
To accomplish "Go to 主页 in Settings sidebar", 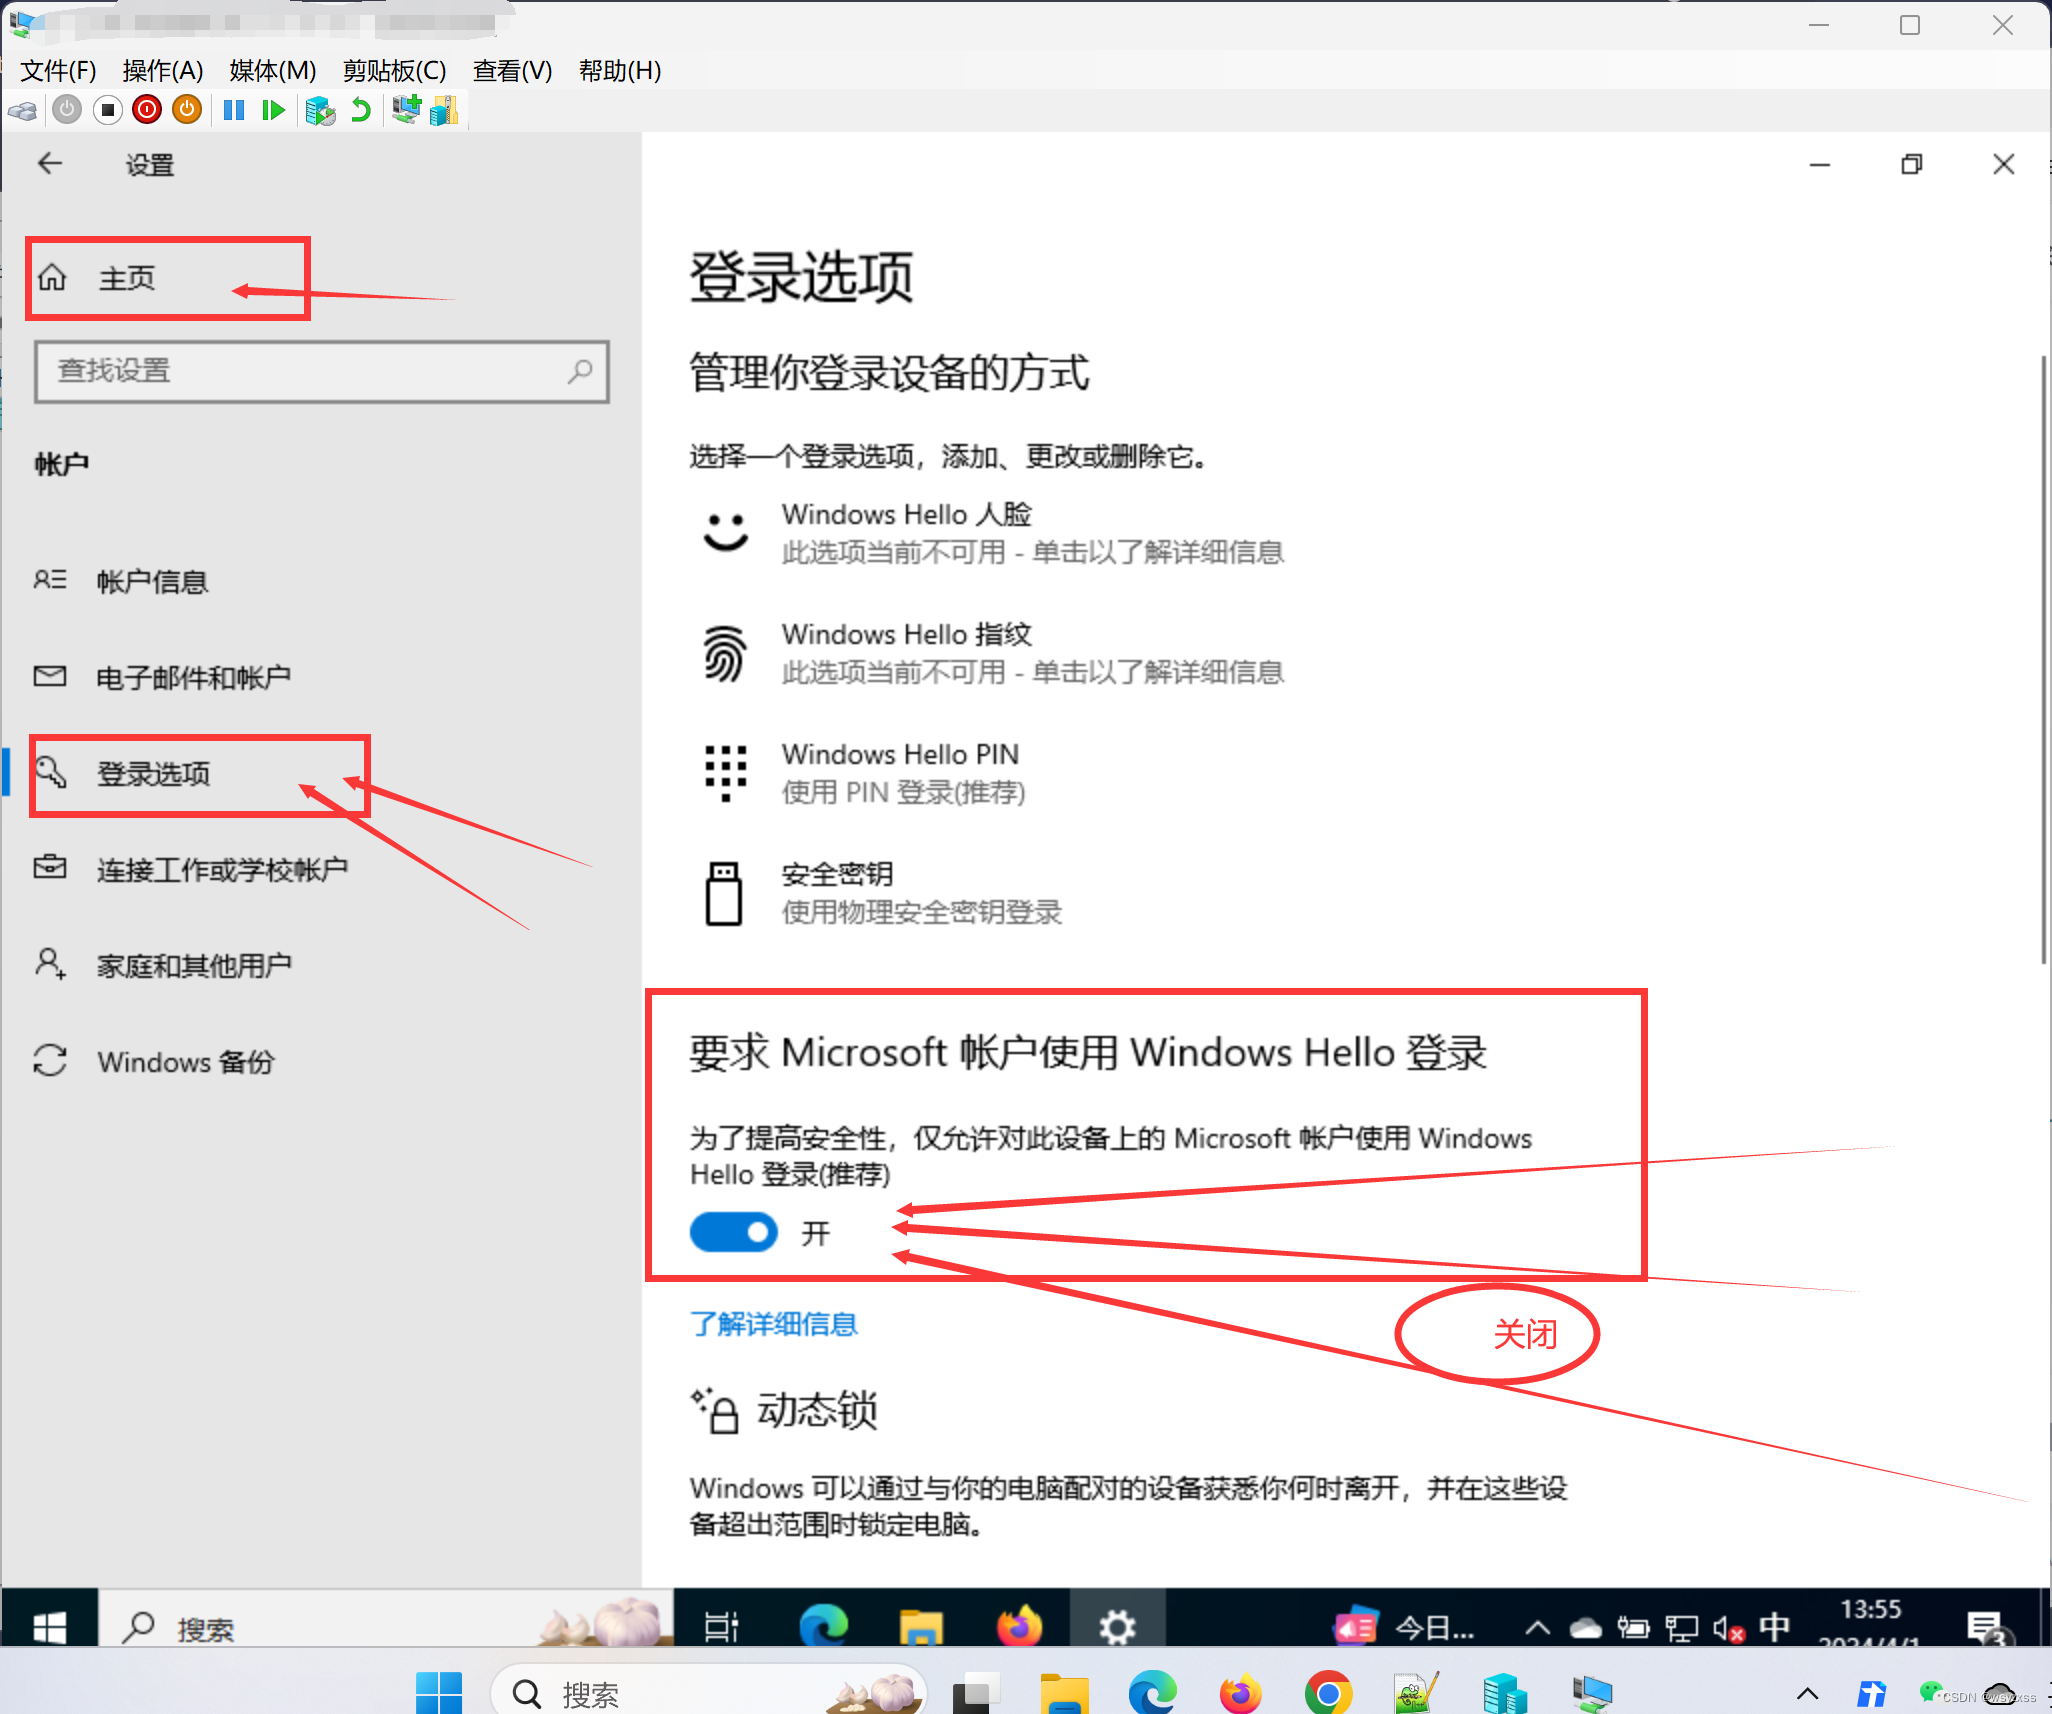I will [x=127, y=278].
